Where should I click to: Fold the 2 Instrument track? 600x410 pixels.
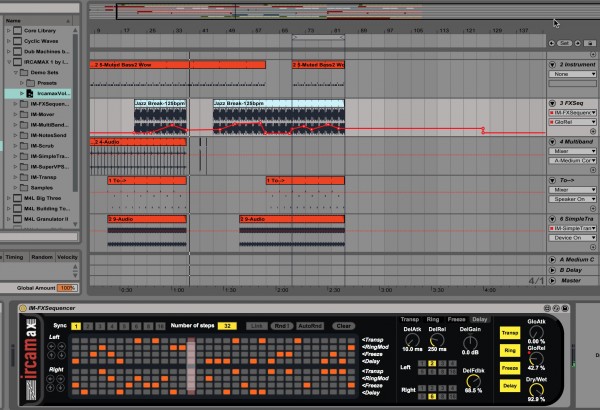click(x=552, y=64)
